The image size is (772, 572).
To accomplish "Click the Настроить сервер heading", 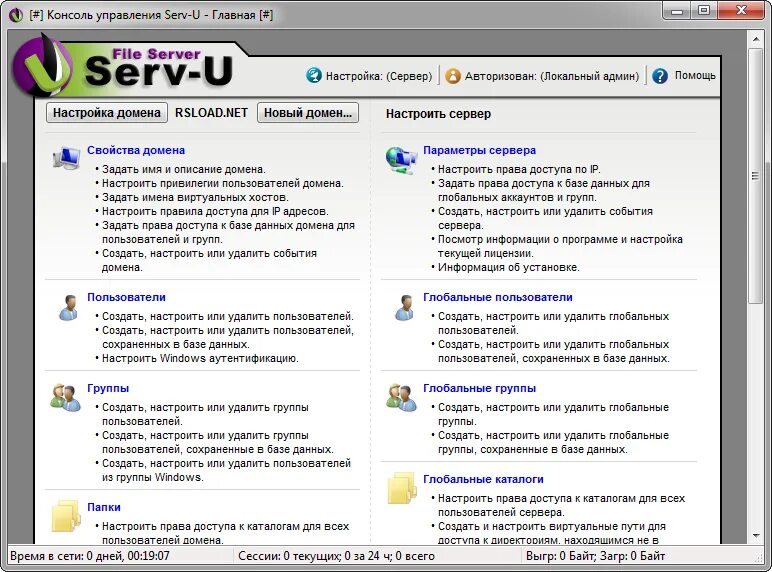I will [x=438, y=114].
